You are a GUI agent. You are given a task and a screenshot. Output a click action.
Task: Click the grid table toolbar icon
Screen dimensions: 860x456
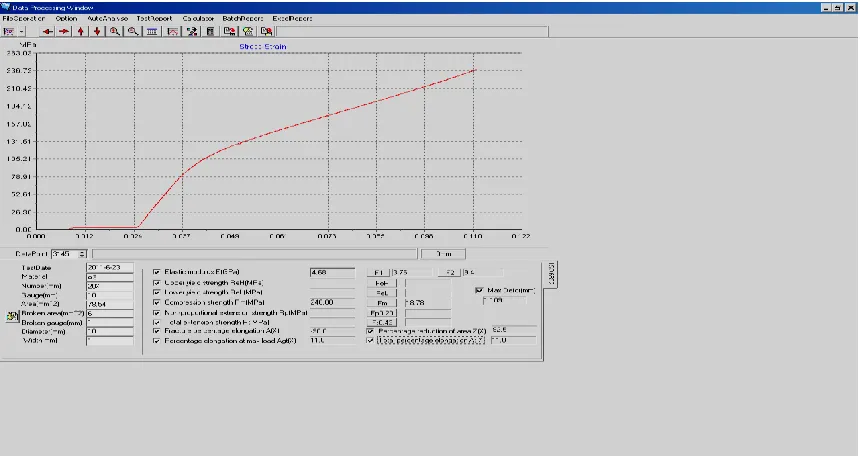click(x=152, y=31)
